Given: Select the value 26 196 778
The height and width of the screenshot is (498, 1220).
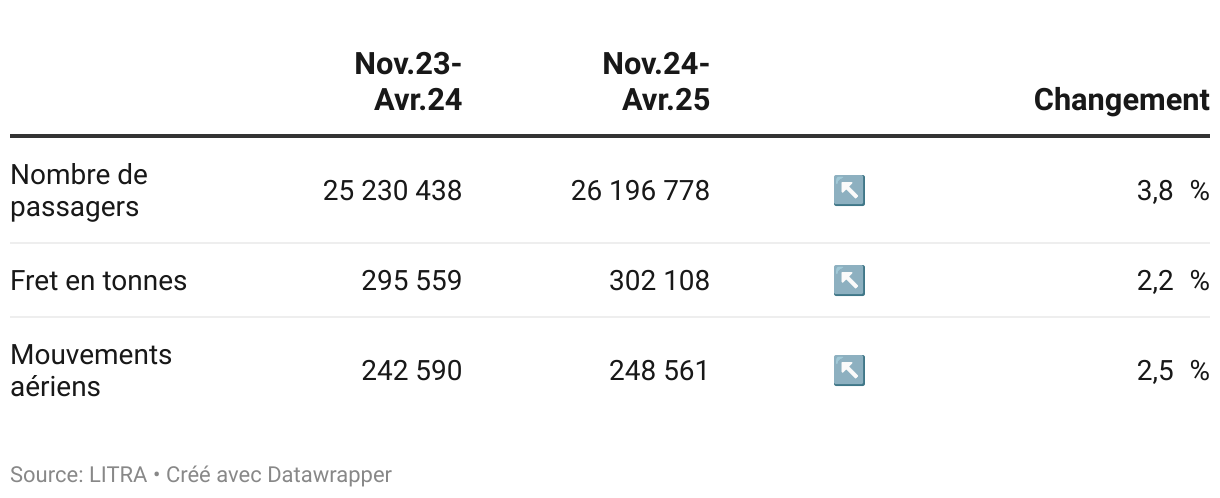Looking at the screenshot, I should [x=640, y=190].
